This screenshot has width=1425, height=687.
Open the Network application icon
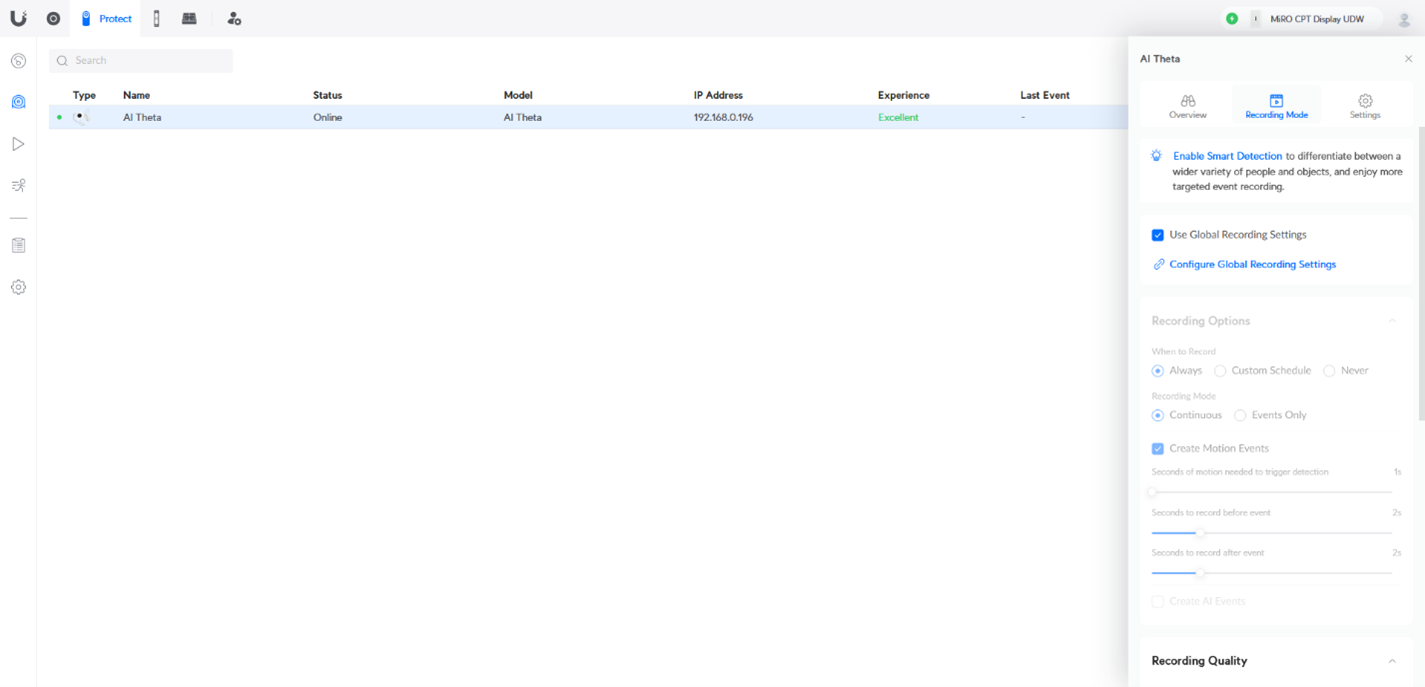coord(54,19)
